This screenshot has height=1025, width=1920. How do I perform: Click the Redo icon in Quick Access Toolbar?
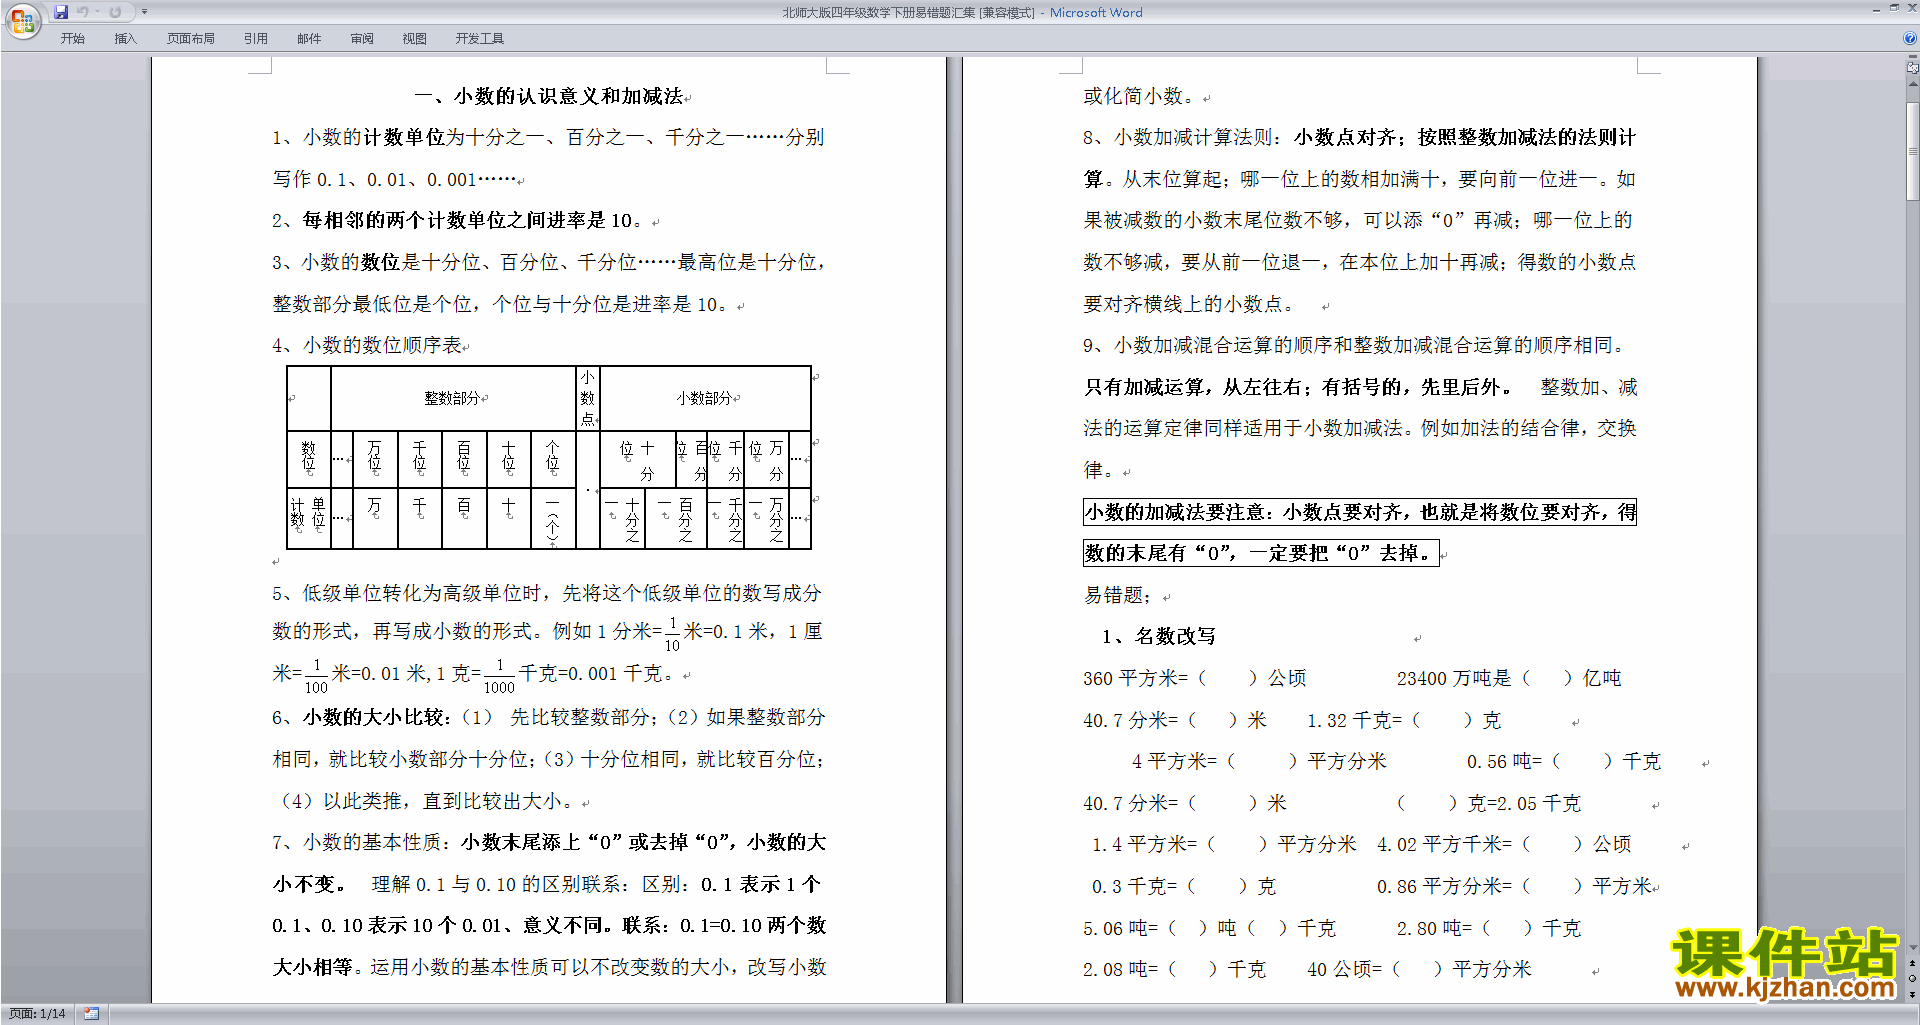(116, 12)
